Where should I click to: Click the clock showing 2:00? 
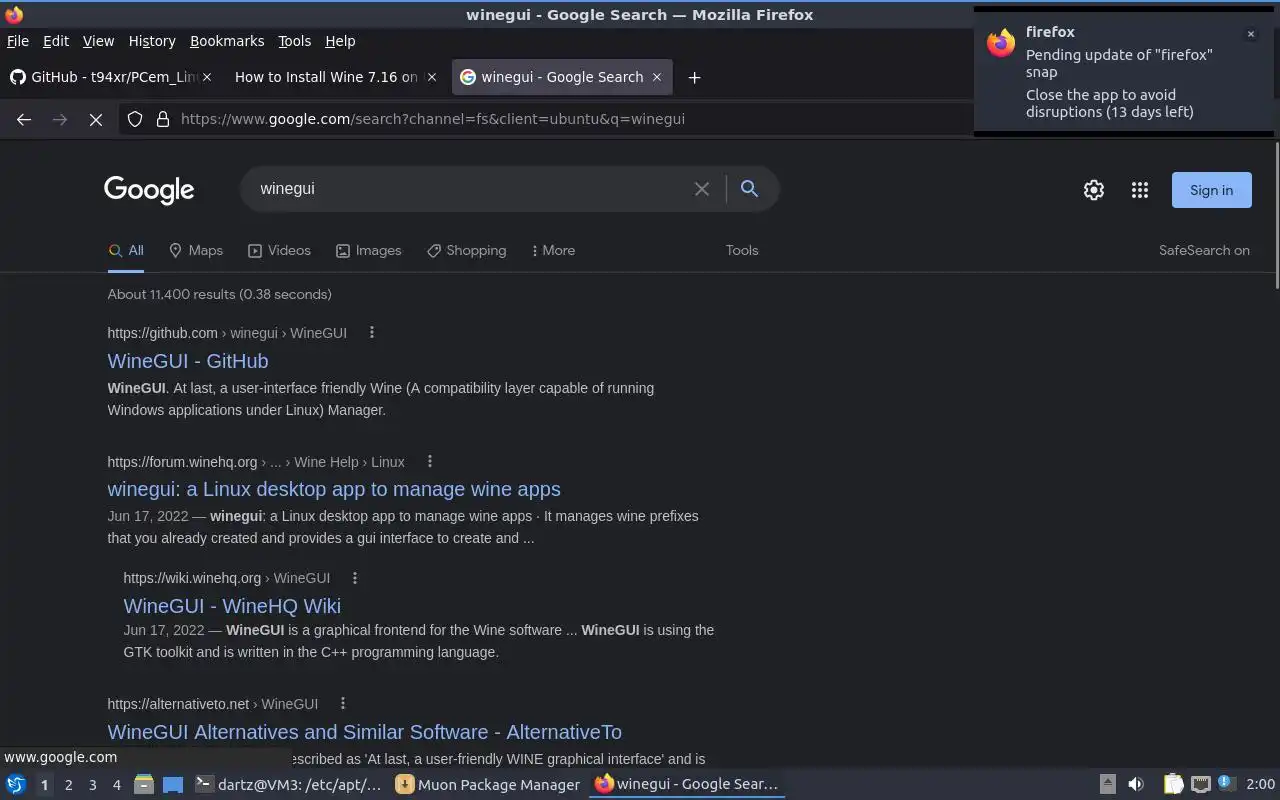point(1260,784)
